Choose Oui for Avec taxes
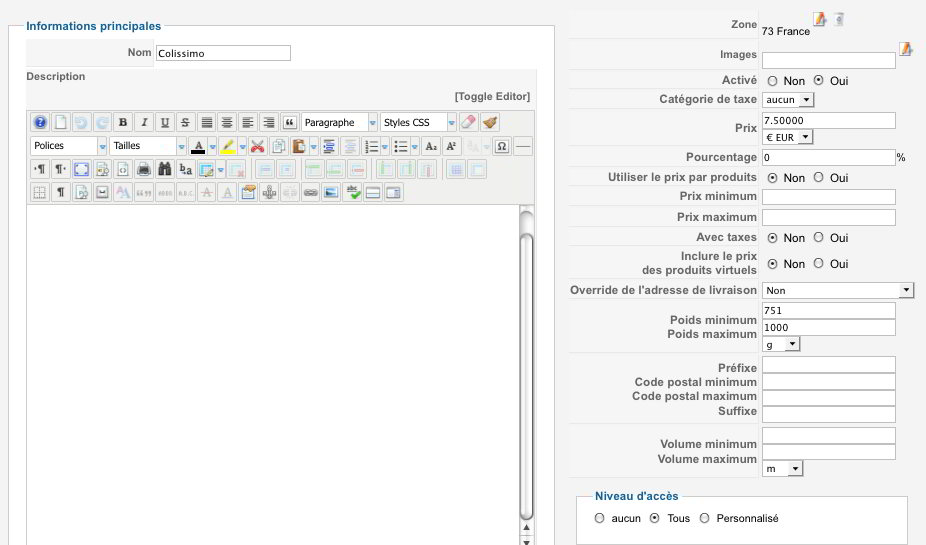Screen dimensions: 926x545 [x=819, y=237]
